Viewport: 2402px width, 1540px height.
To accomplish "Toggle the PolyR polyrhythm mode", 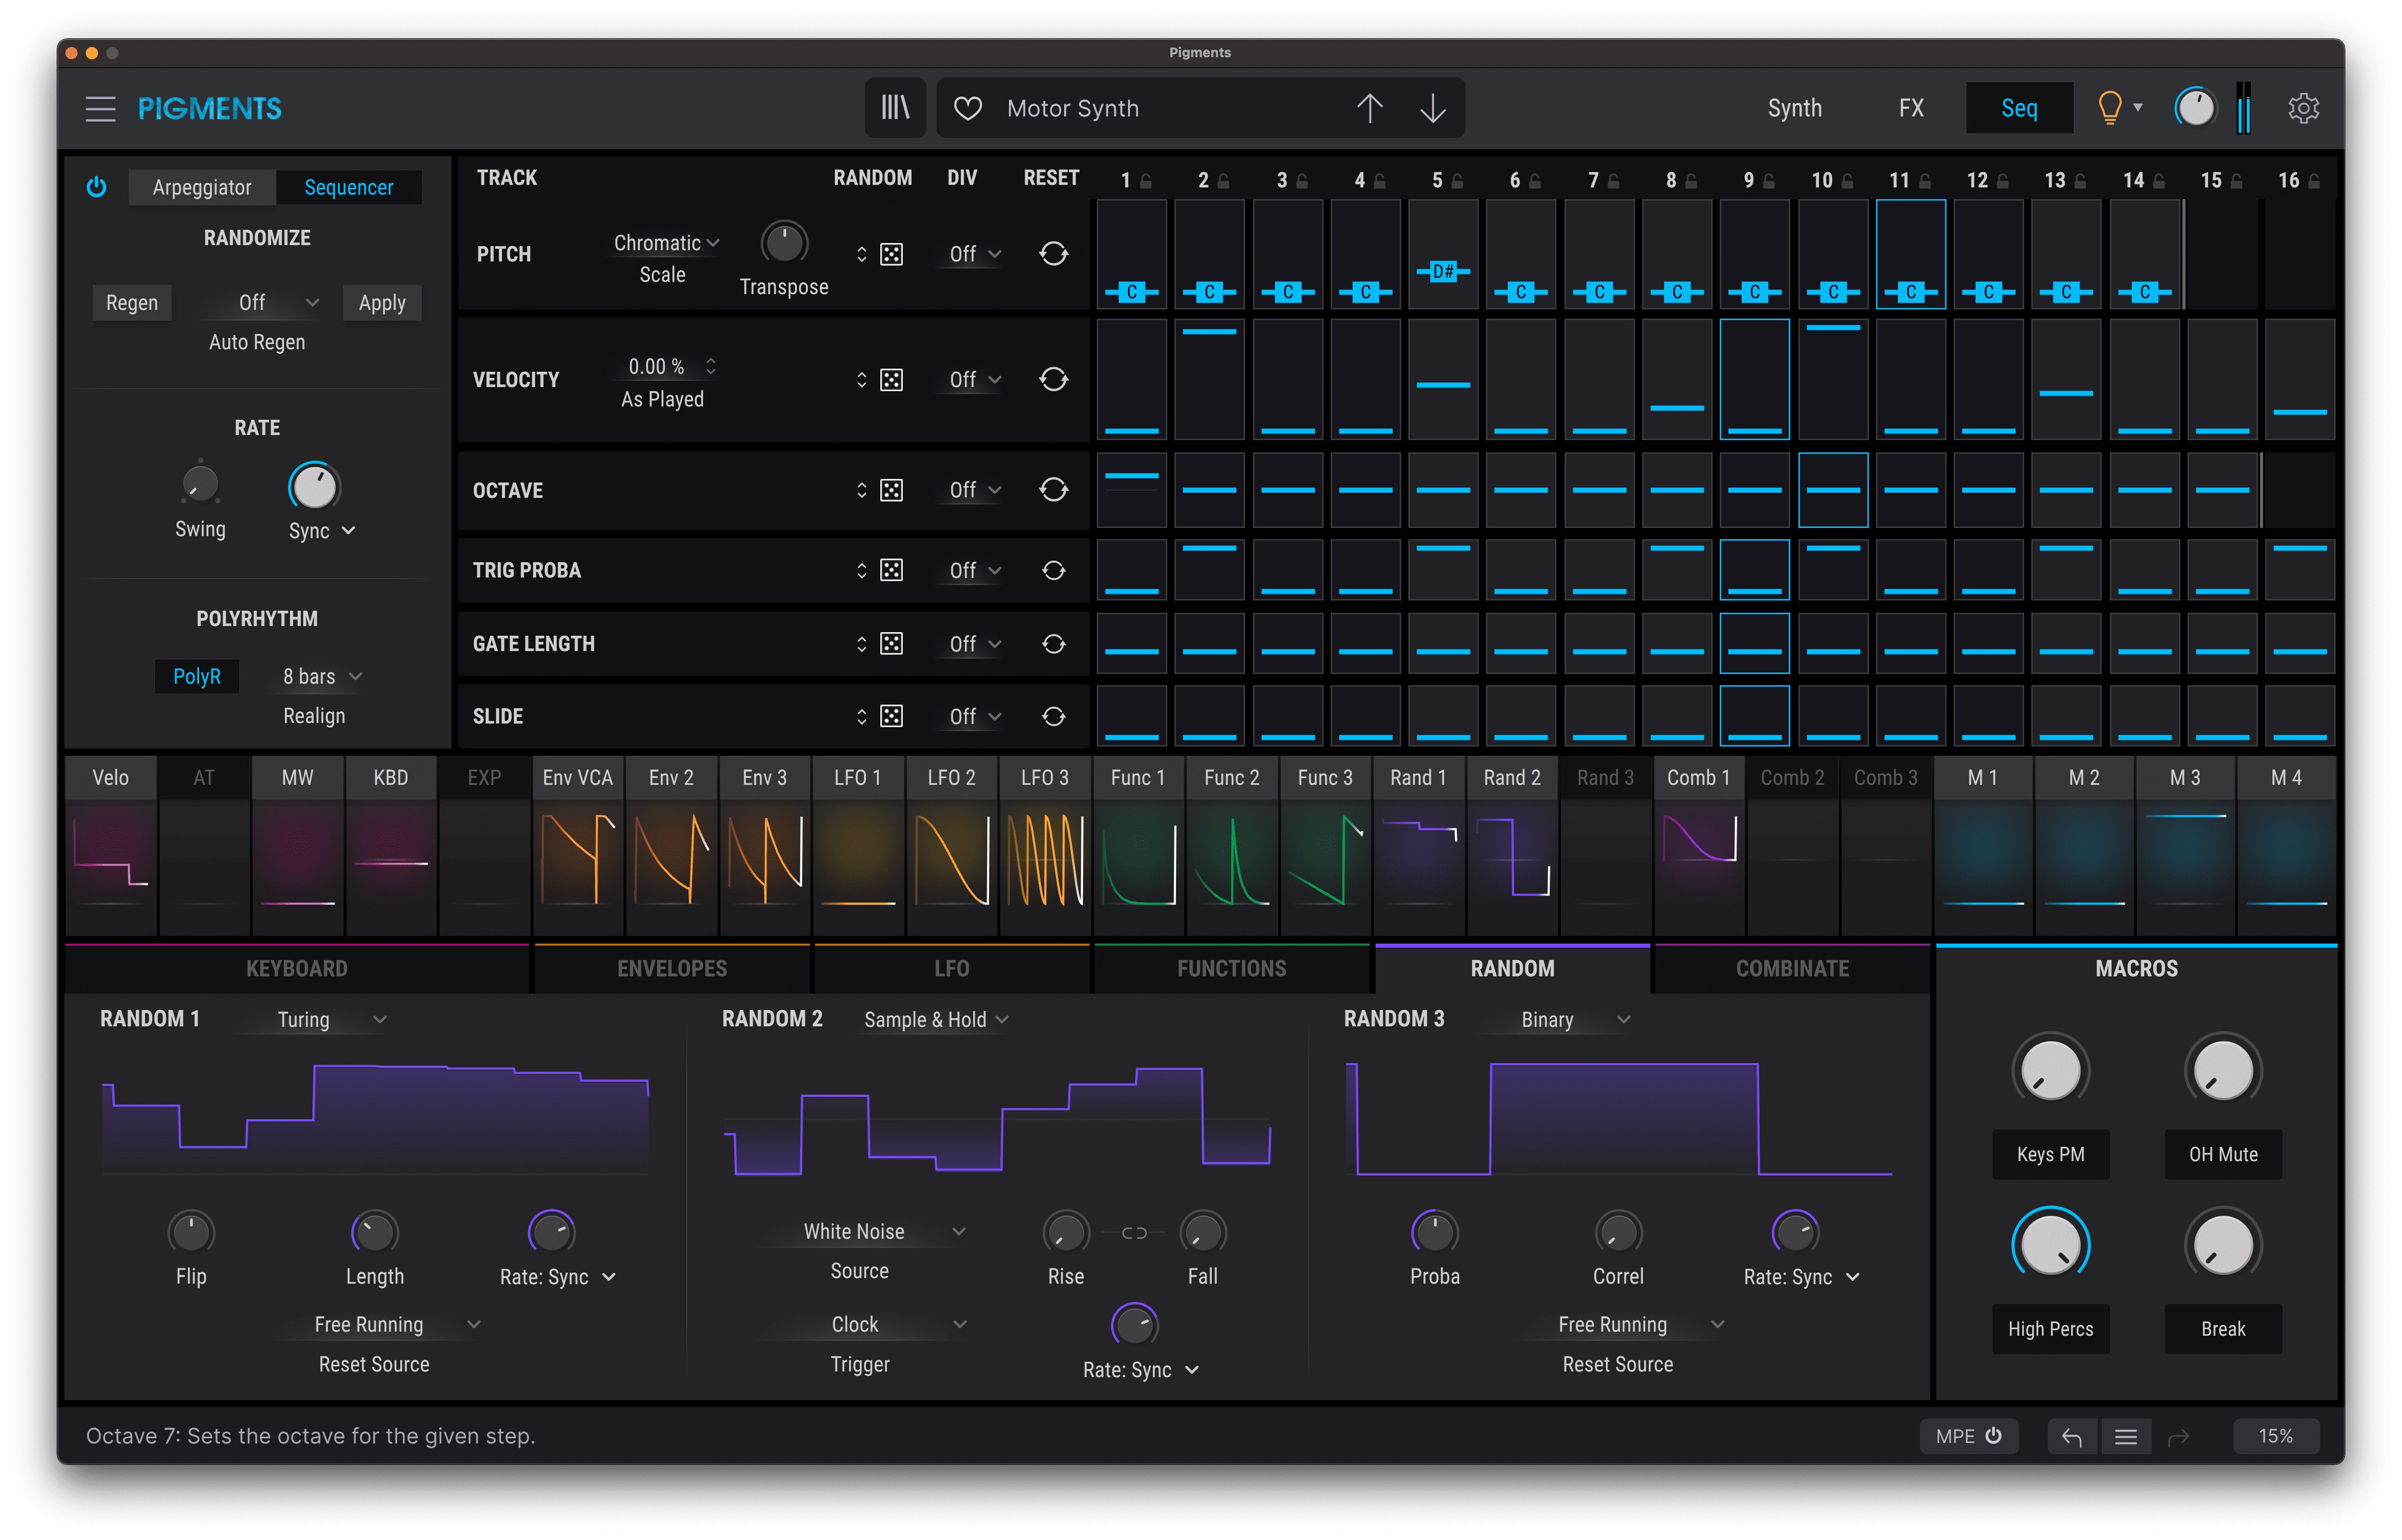I will 197,677.
